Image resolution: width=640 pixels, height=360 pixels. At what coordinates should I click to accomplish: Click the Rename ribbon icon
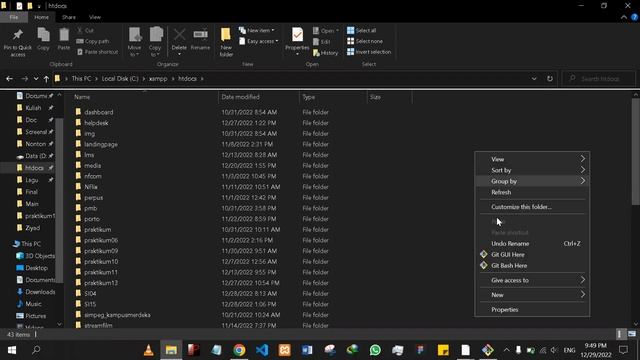[x=200, y=39]
